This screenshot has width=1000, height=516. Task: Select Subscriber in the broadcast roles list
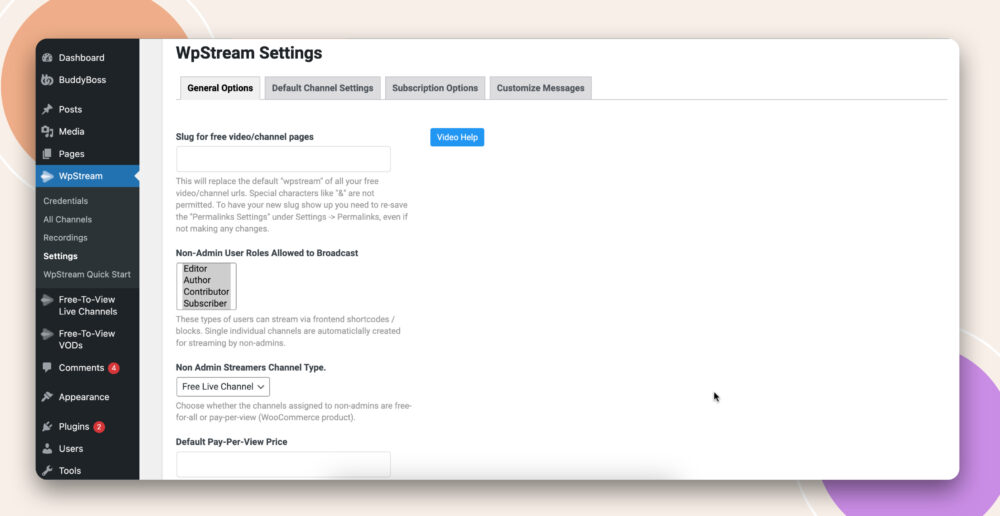[x=204, y=303]
